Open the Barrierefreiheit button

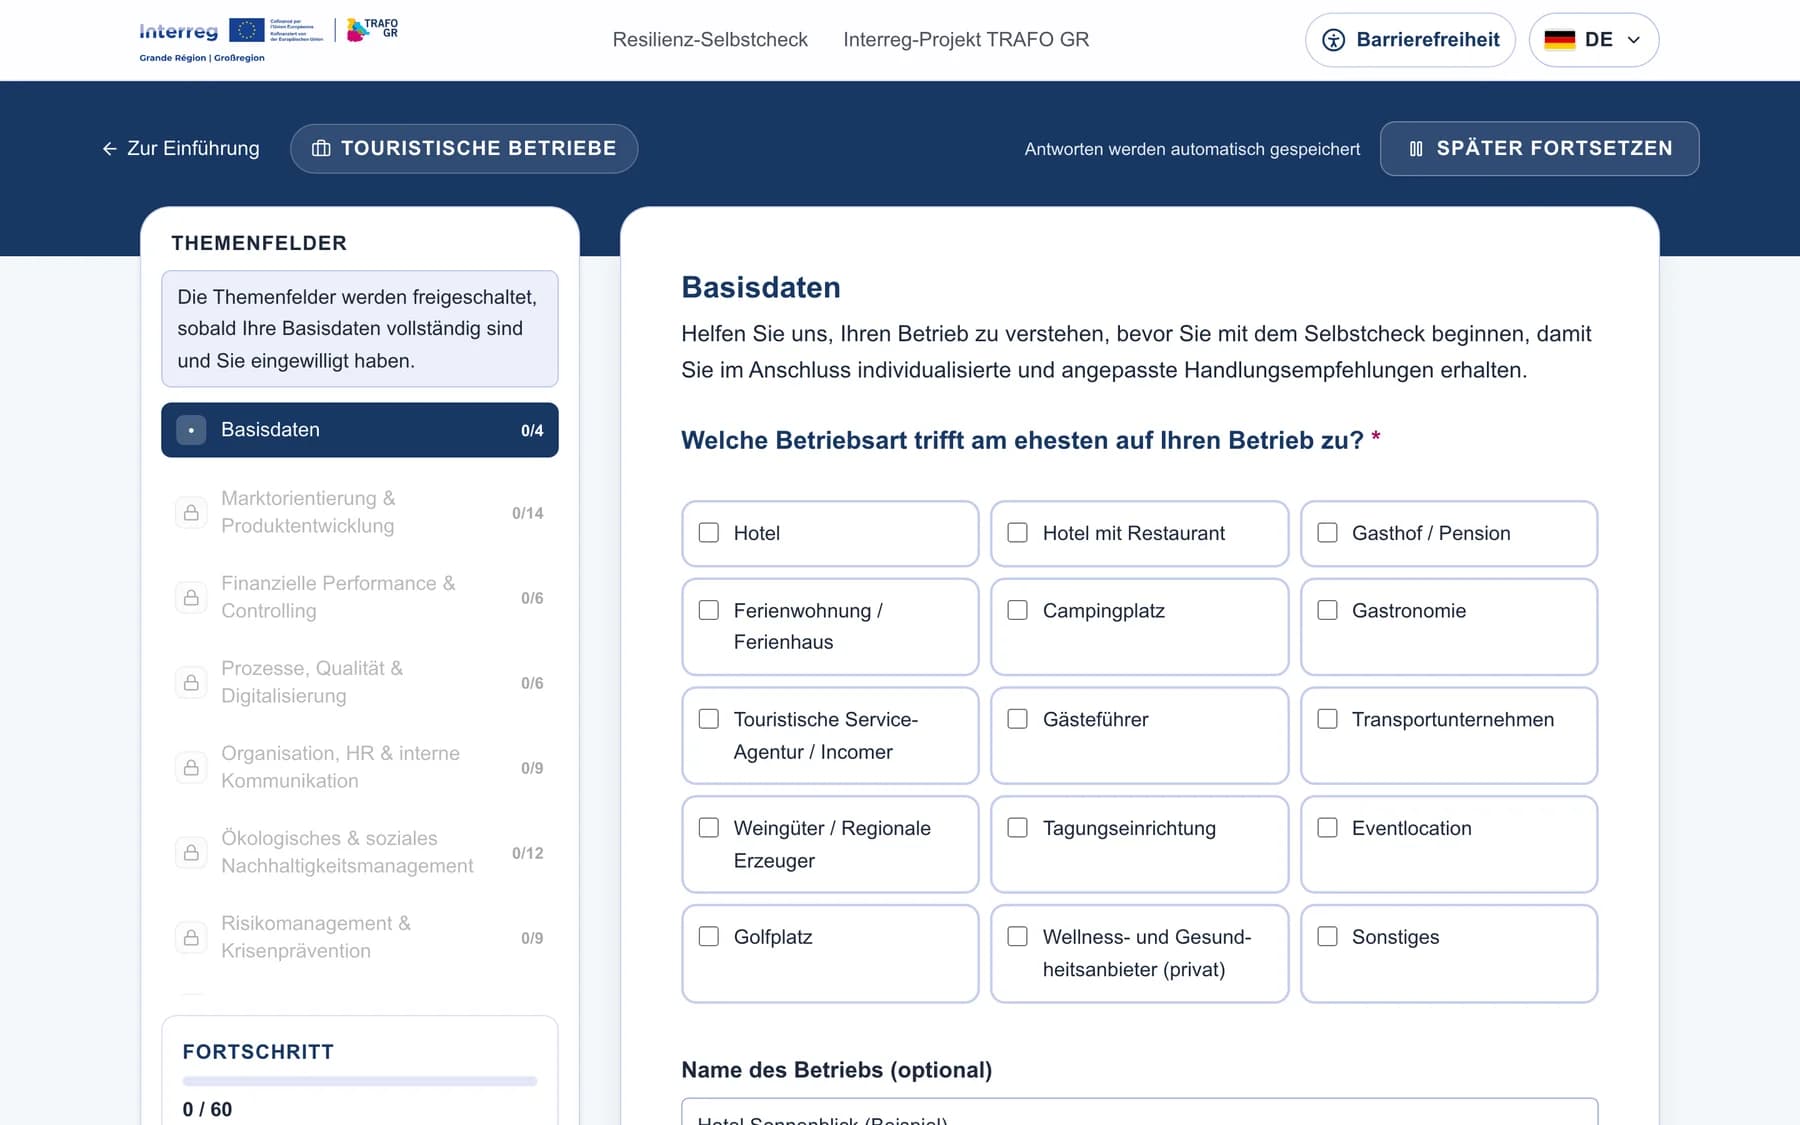pyautogui.click(x=1410, y=40)
